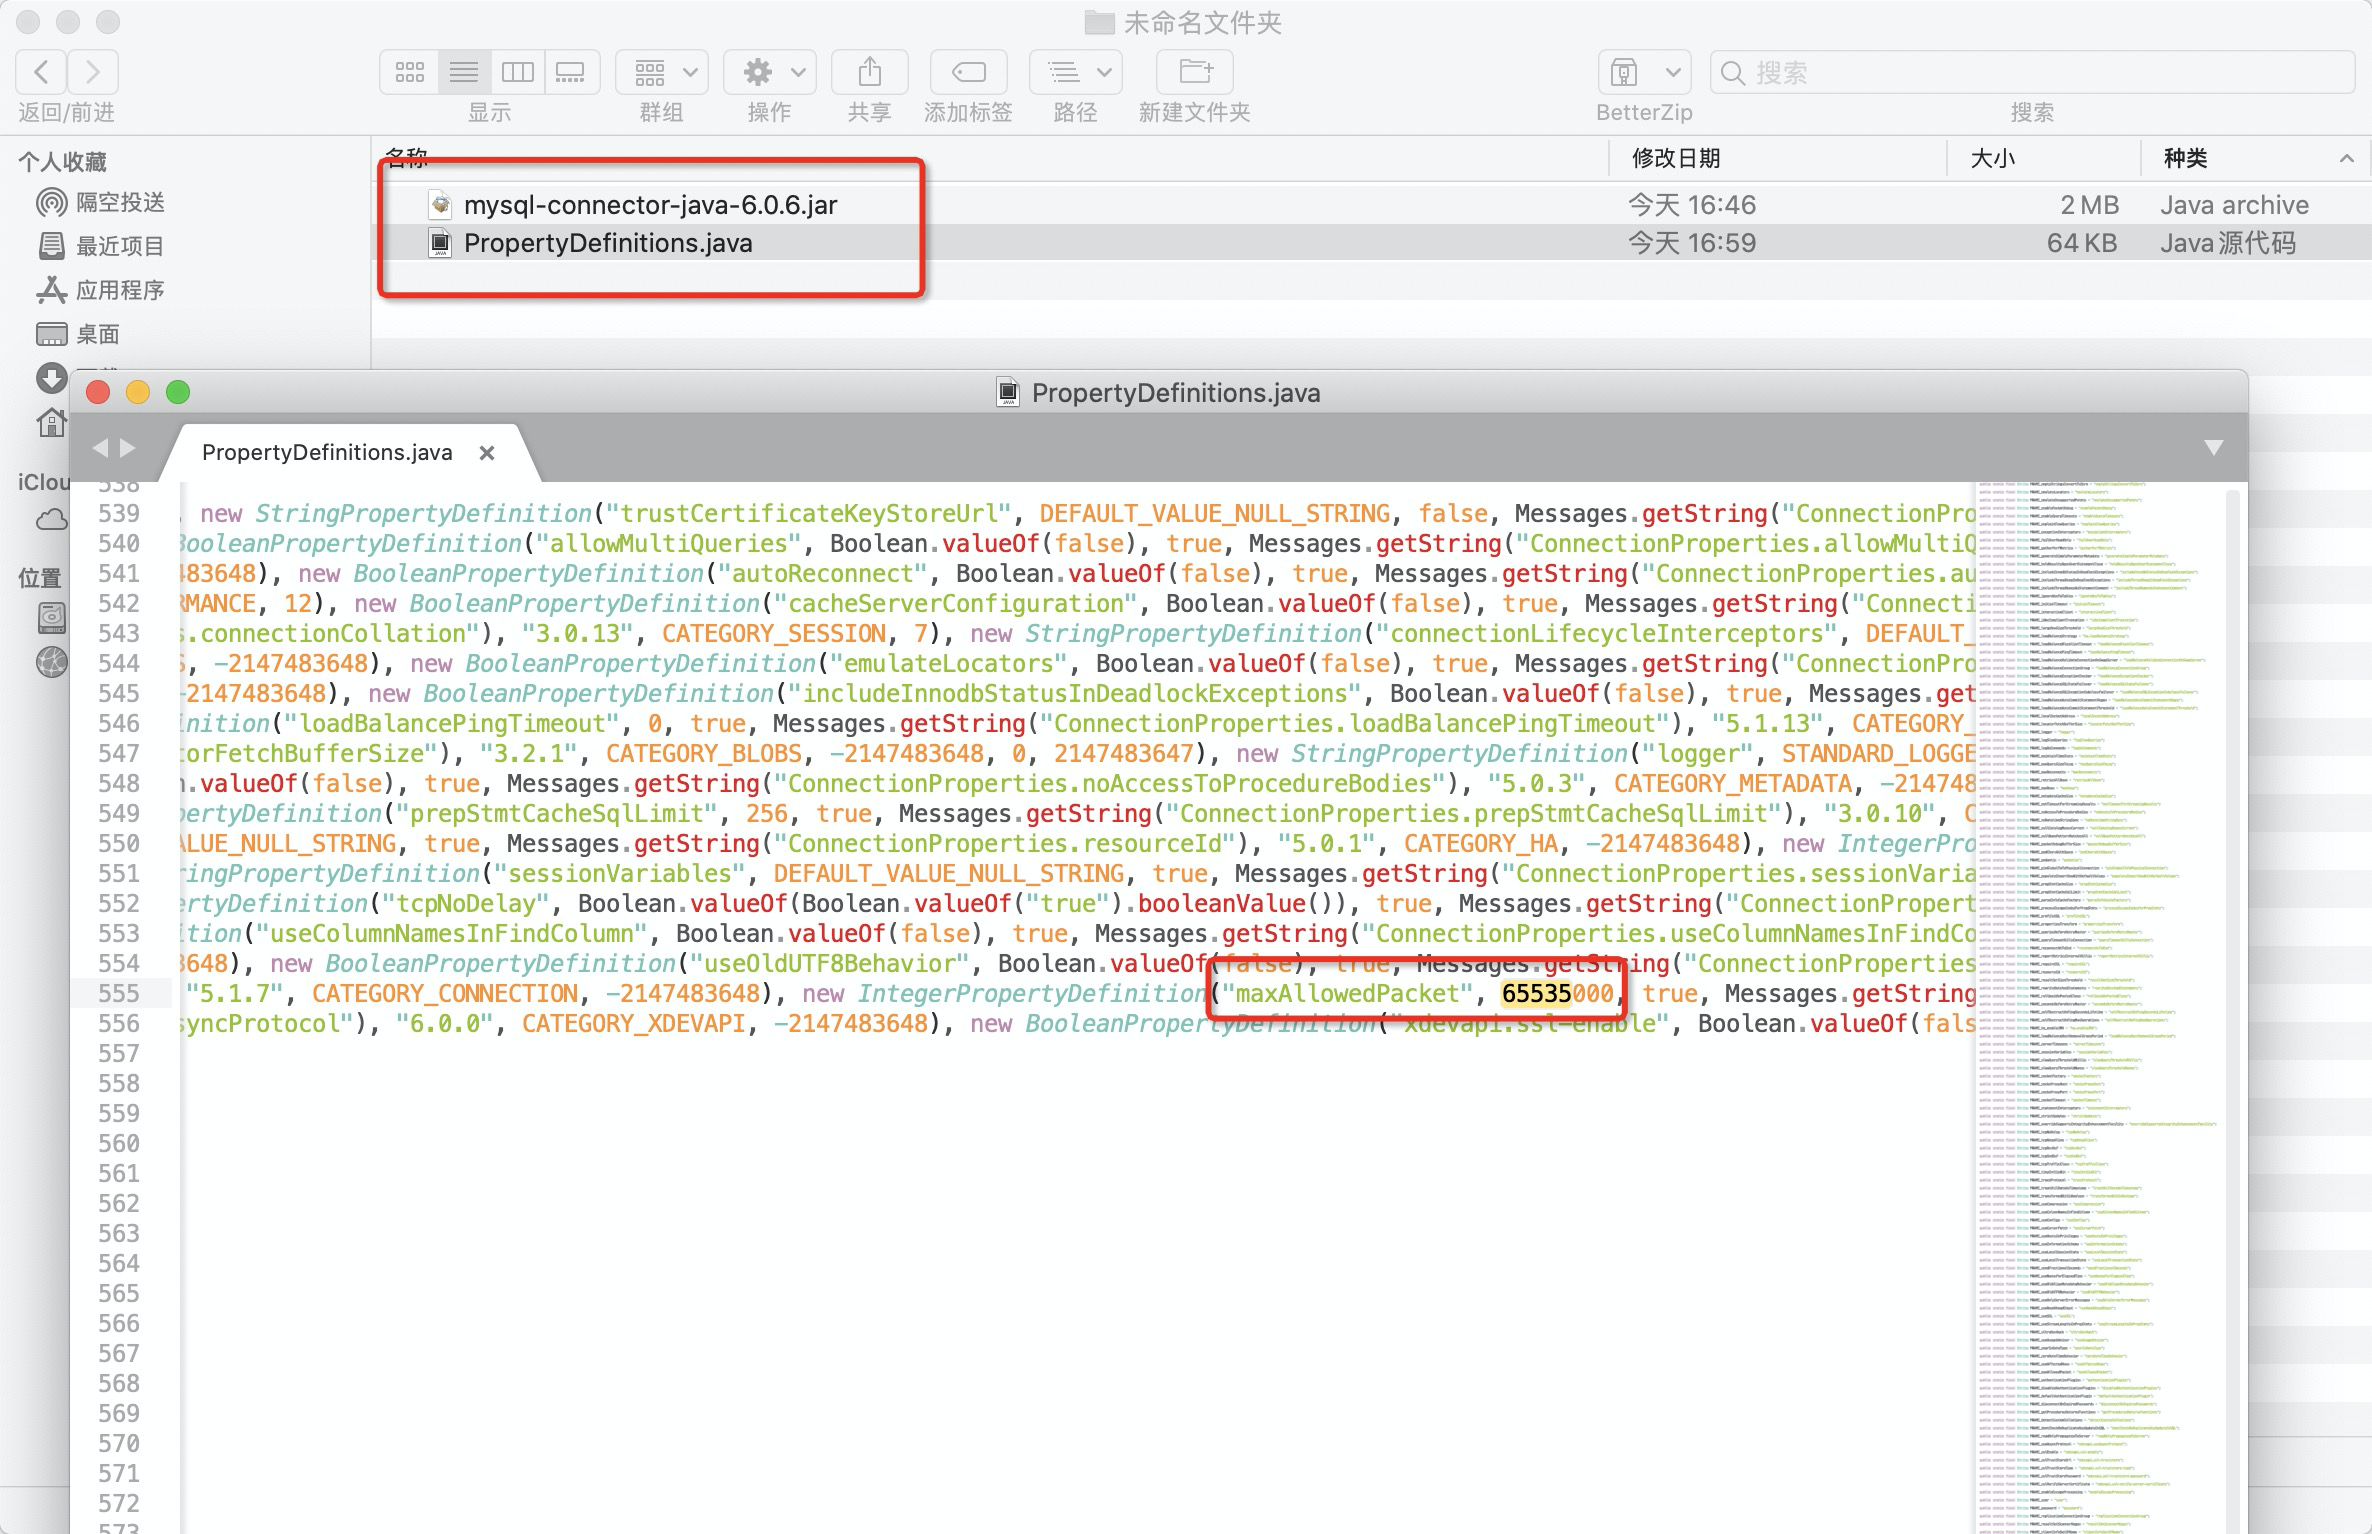This screenshot has width=2372, height=1534.
Task: Click file icon in editor title bar
Action: pyautogui.click(x=1008, y=393)
